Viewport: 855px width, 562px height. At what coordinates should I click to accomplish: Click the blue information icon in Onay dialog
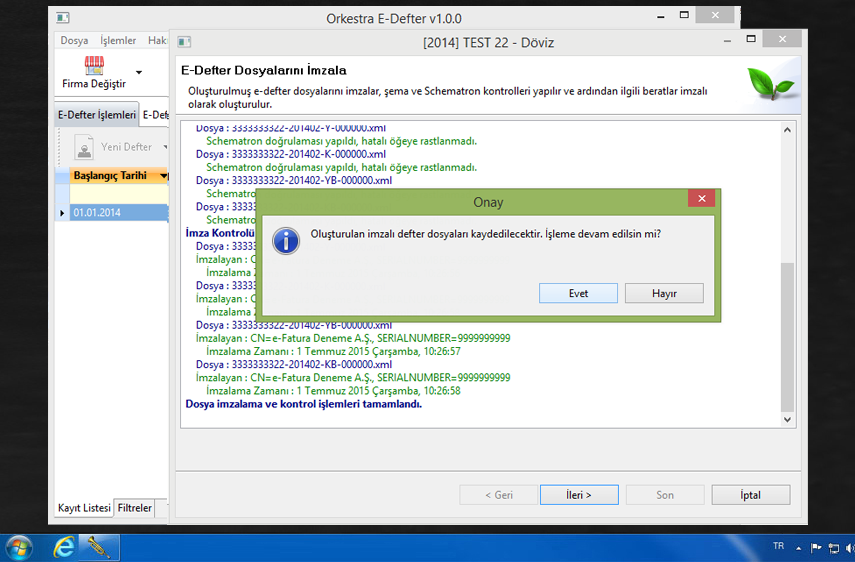point(286,241)
